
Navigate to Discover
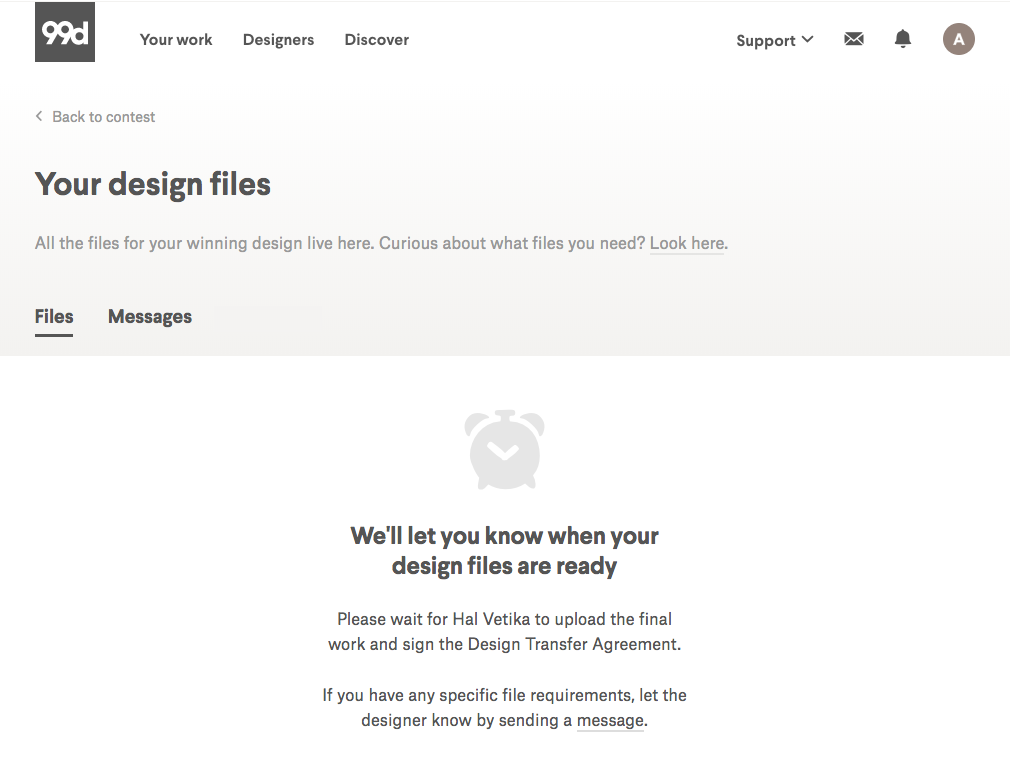click(x=376, y=40)
